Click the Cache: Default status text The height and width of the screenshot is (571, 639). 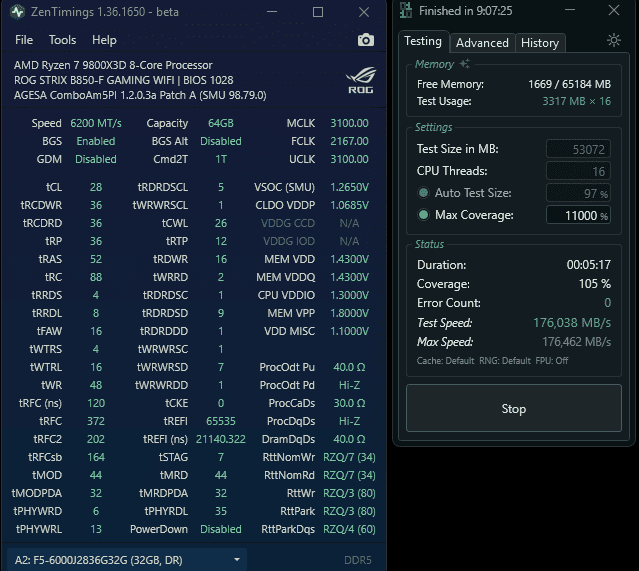(445, 361)
